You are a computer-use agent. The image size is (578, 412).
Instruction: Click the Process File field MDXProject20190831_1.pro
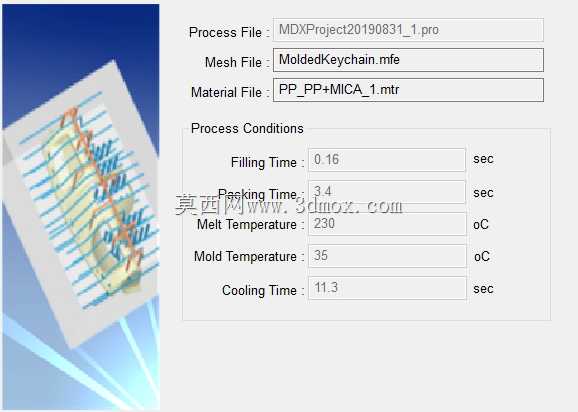click(408, 30)
